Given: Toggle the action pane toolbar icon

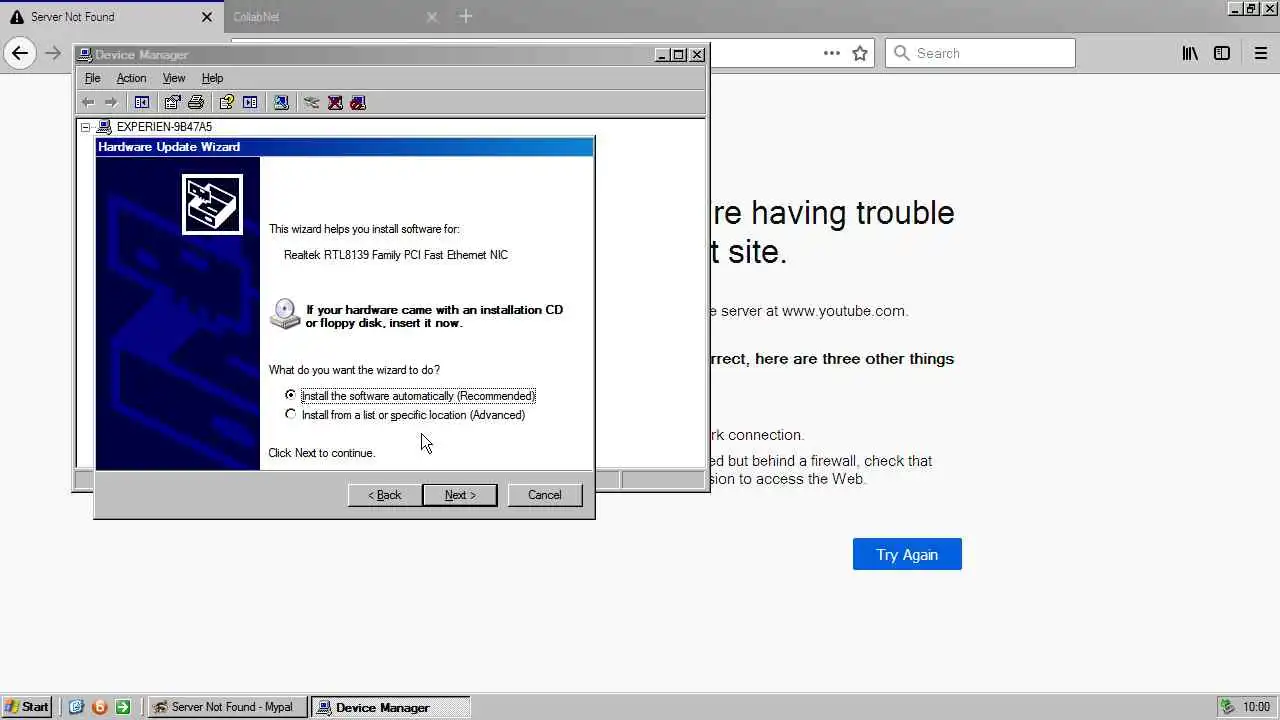Looking at the screenshot, I should tap(250, 102).
